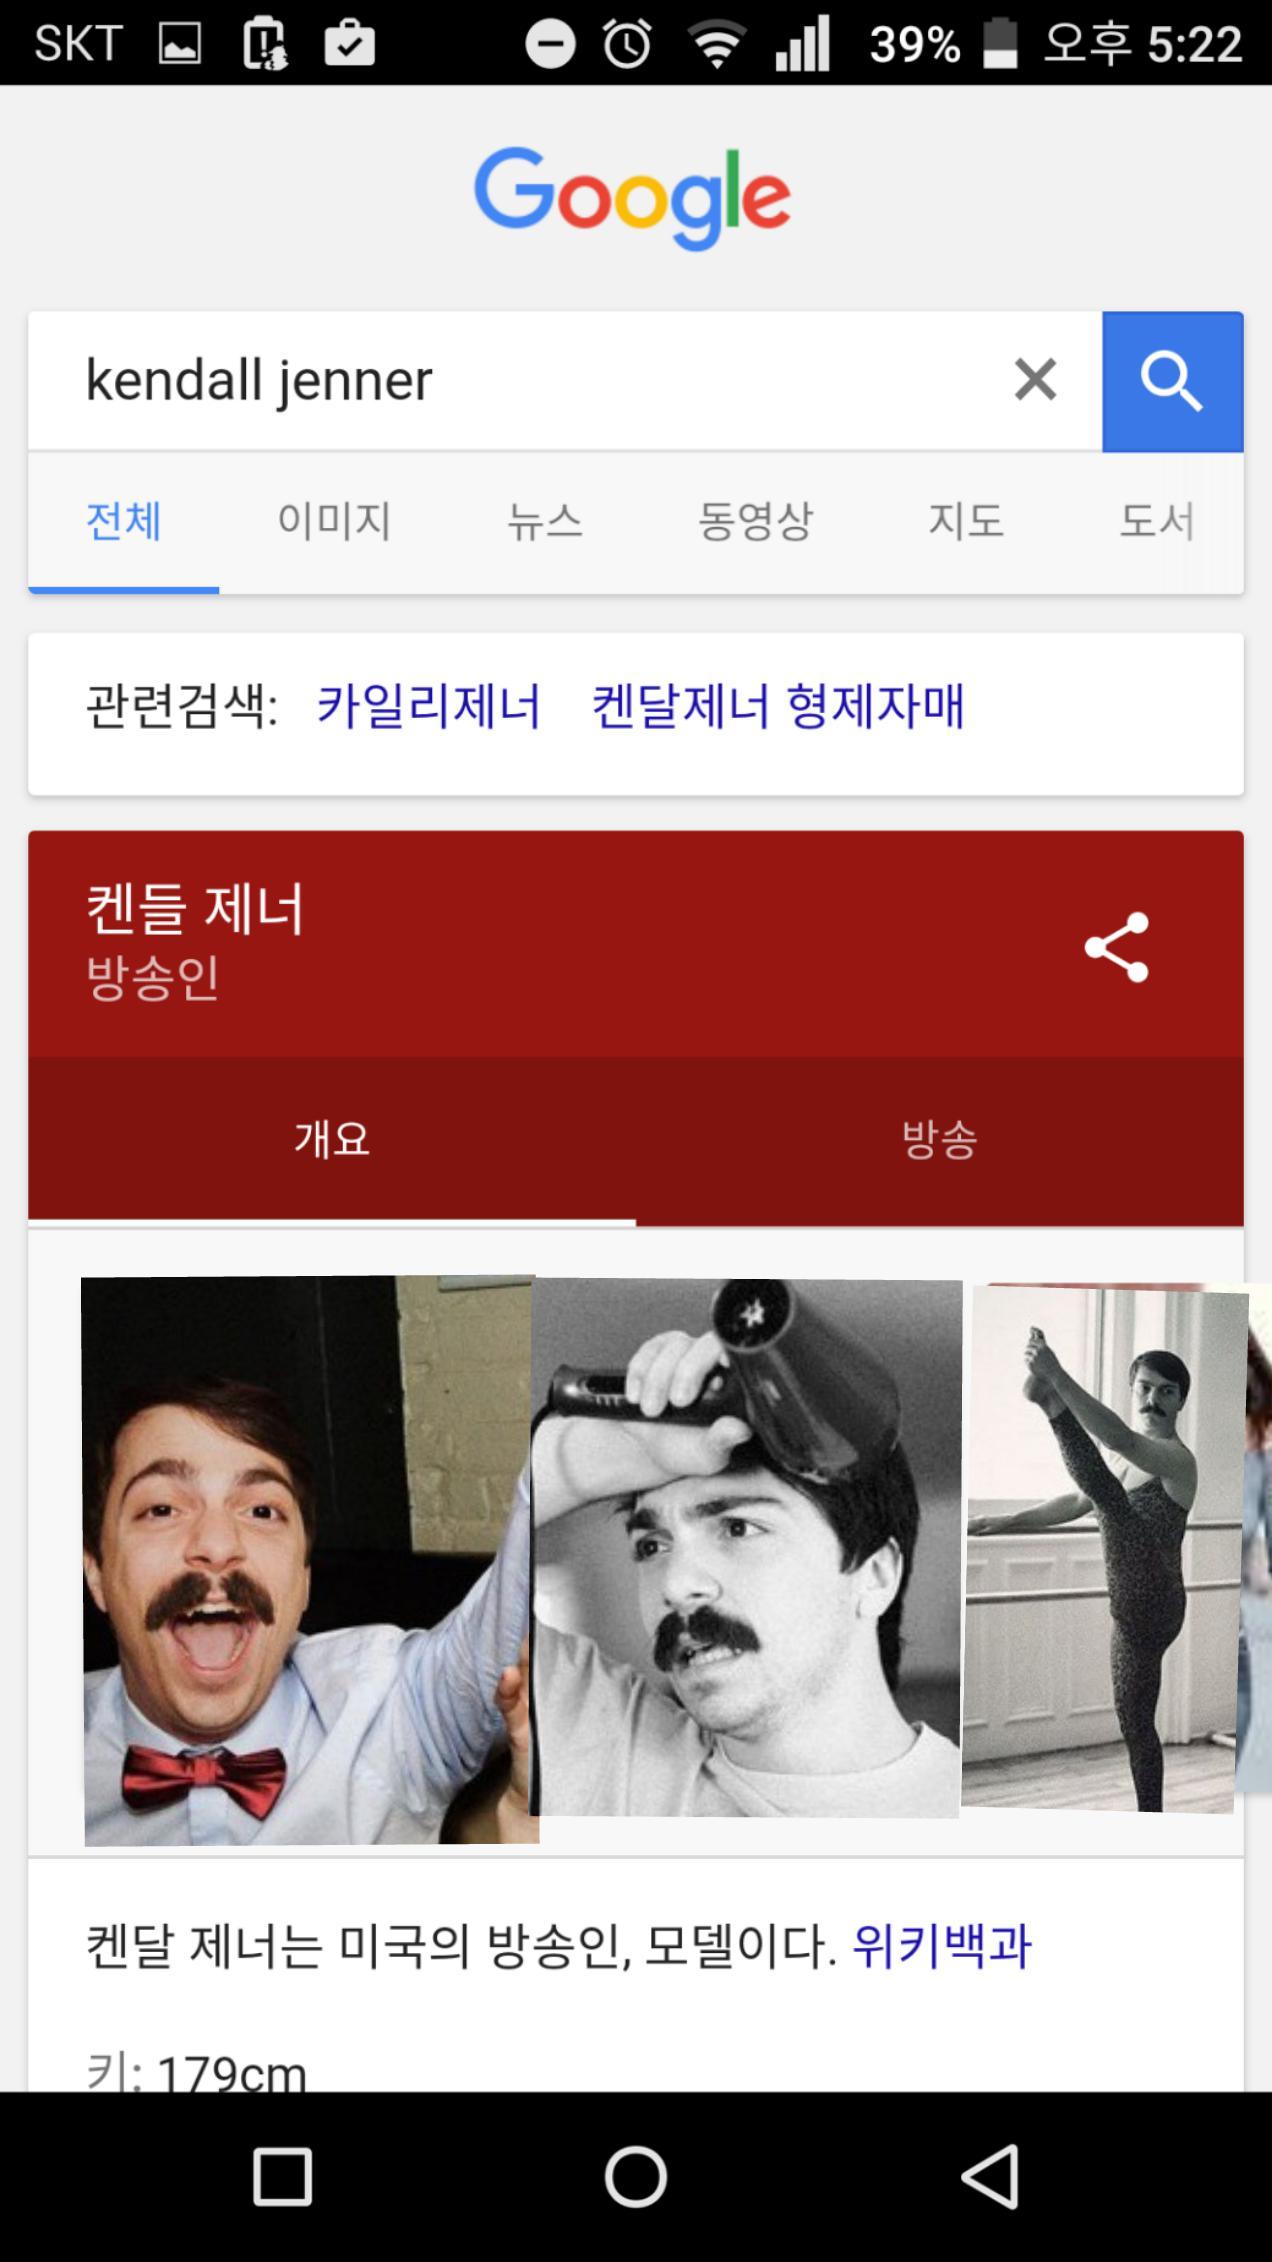Tap the 관련검색 label
Viewport: 1272px width, 2262px height.
[x=181, y=706]
